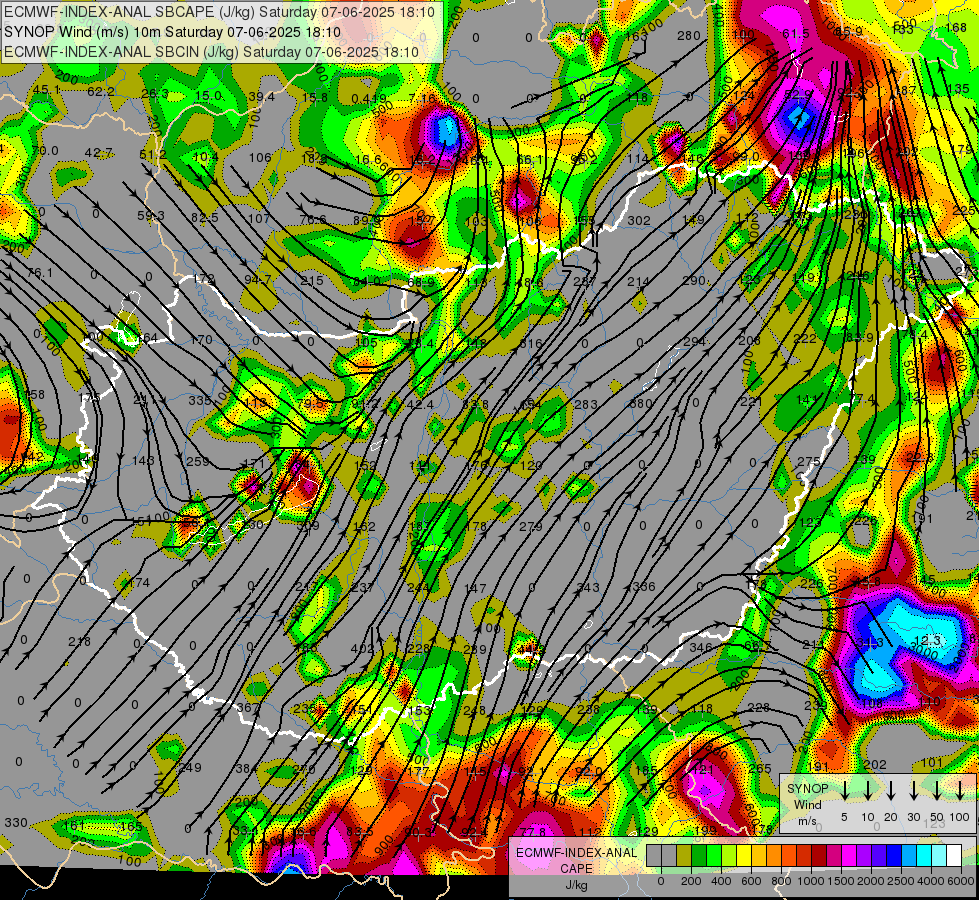Click the 'SYNOP Wind (m/s) 10m' title line

(172, 32)
